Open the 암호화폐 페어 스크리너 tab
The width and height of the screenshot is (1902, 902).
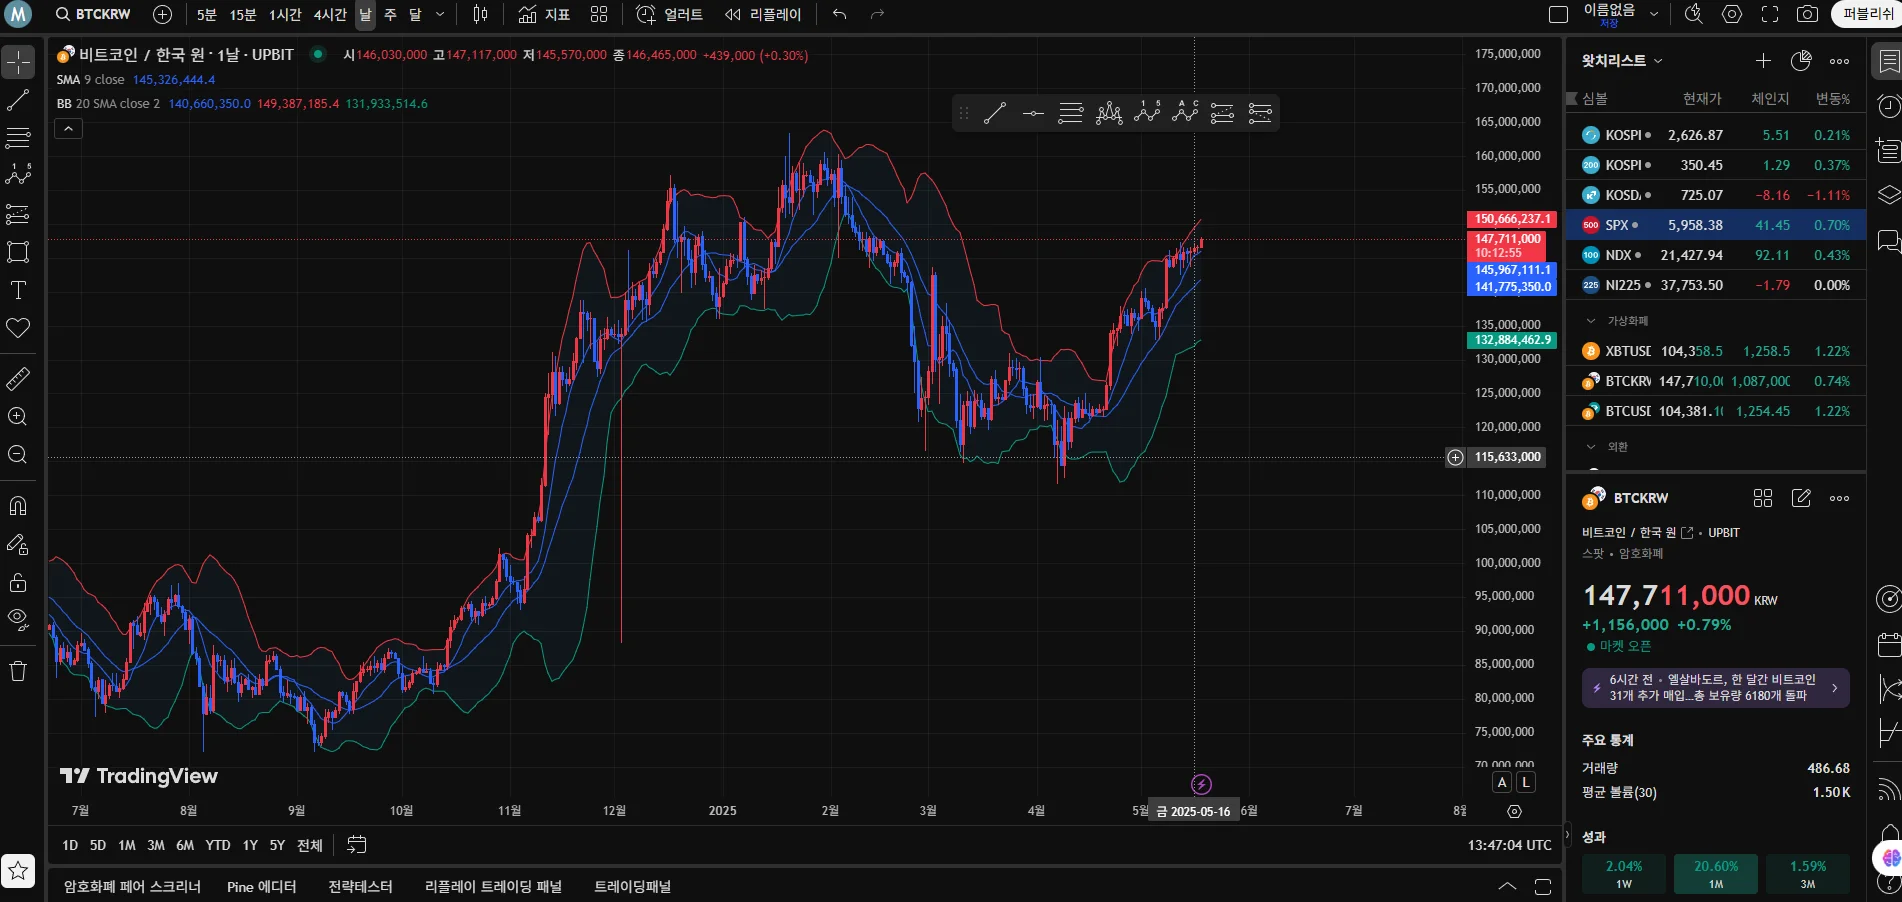[x=132, y=887]
